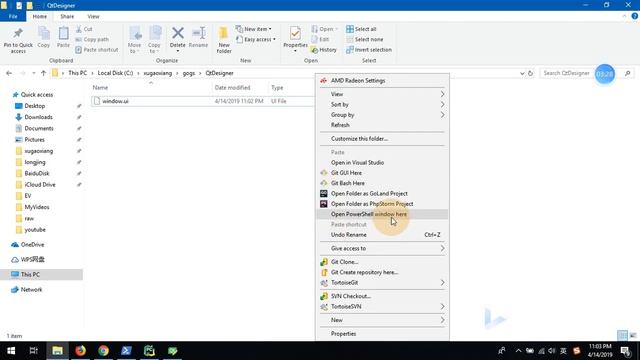Open the New item dropdown

[x=253, y=29]
